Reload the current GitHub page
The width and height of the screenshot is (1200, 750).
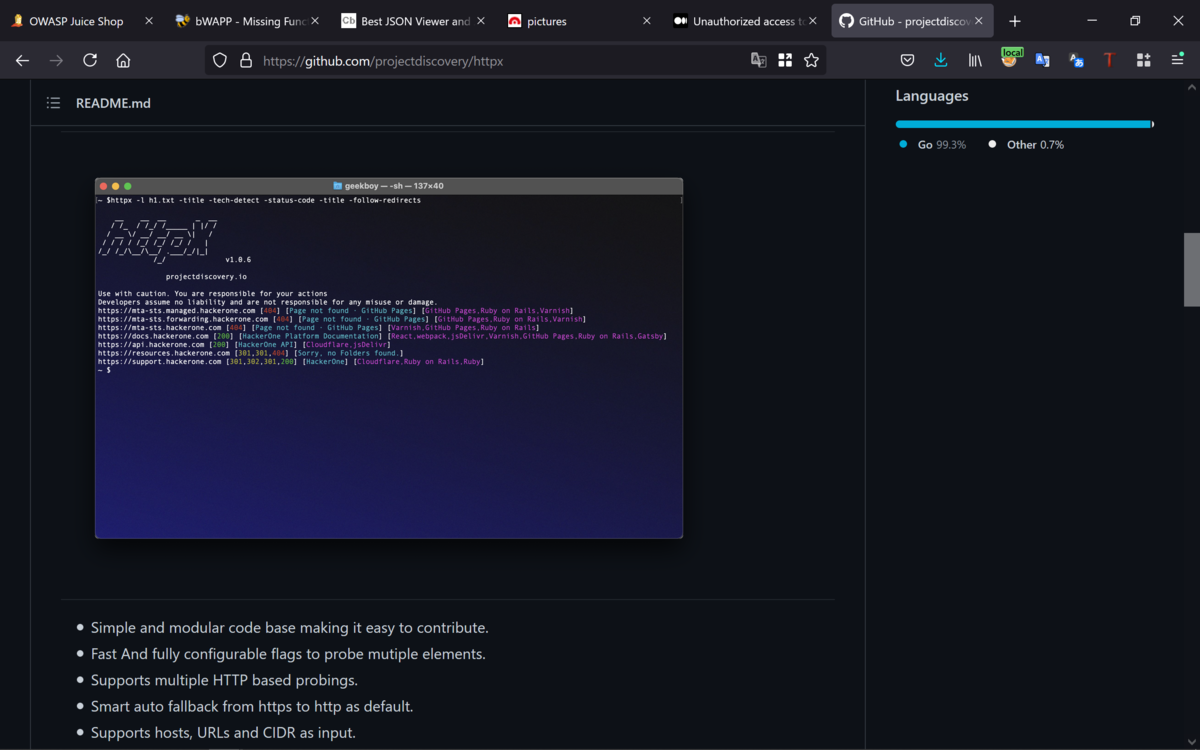90,61
